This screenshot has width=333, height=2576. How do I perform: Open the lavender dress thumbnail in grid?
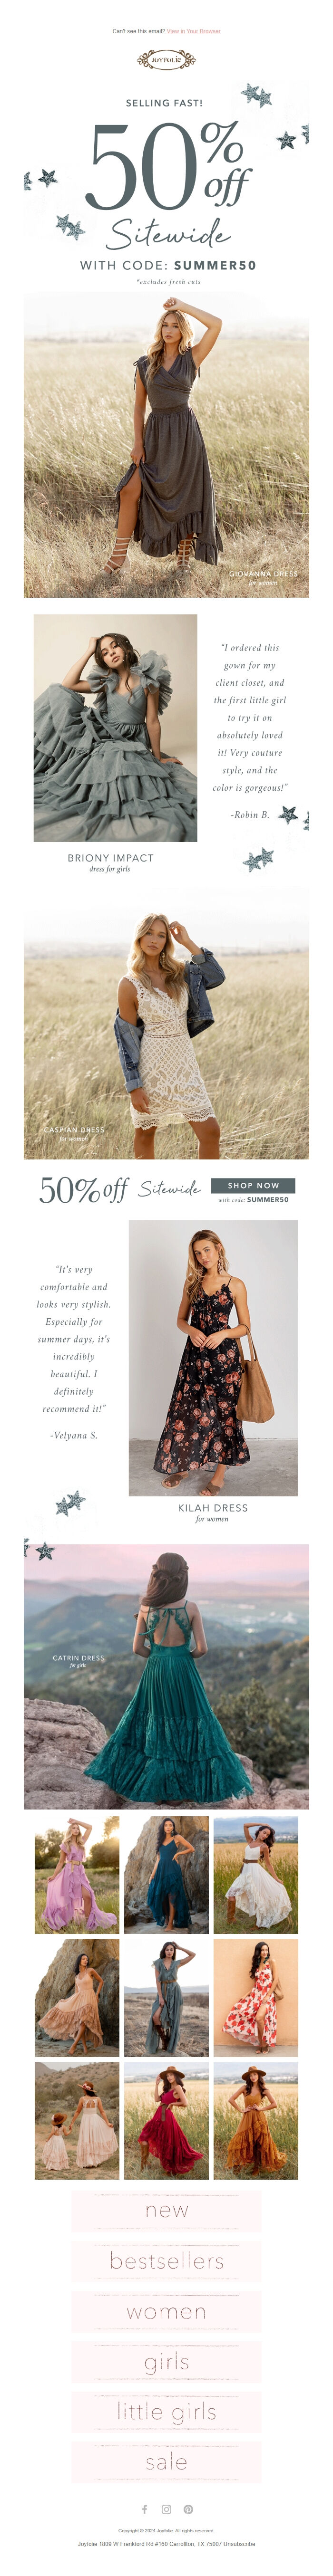coord(77,1874)
